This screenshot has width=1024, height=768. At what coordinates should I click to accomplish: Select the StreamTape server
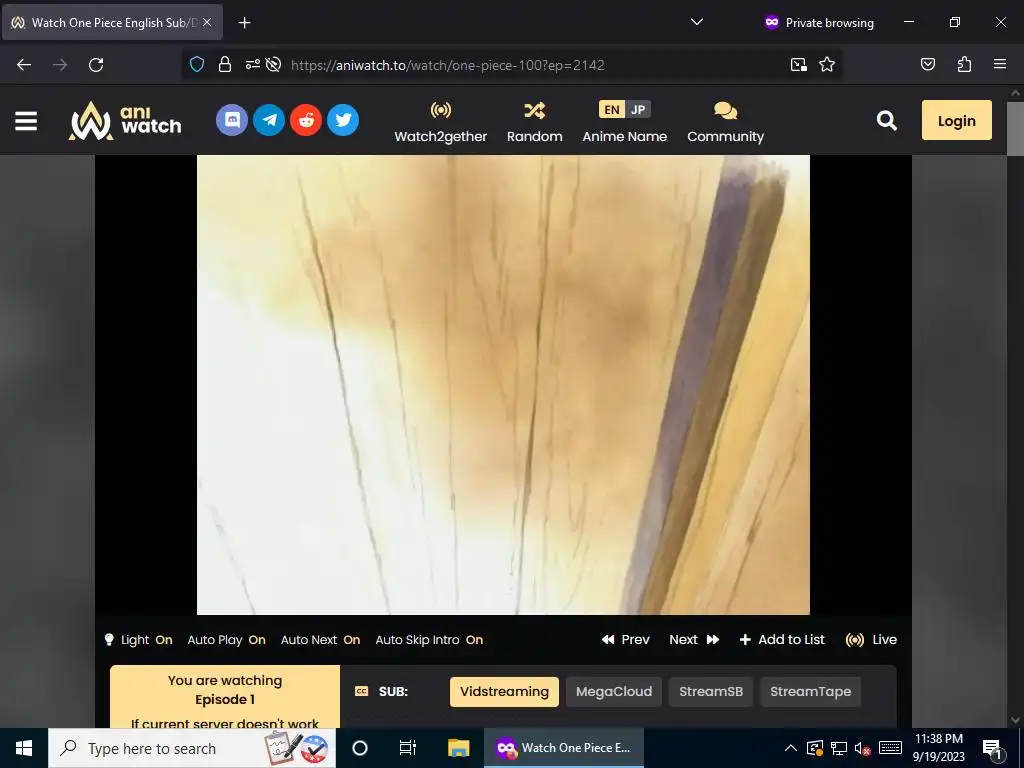810,692
